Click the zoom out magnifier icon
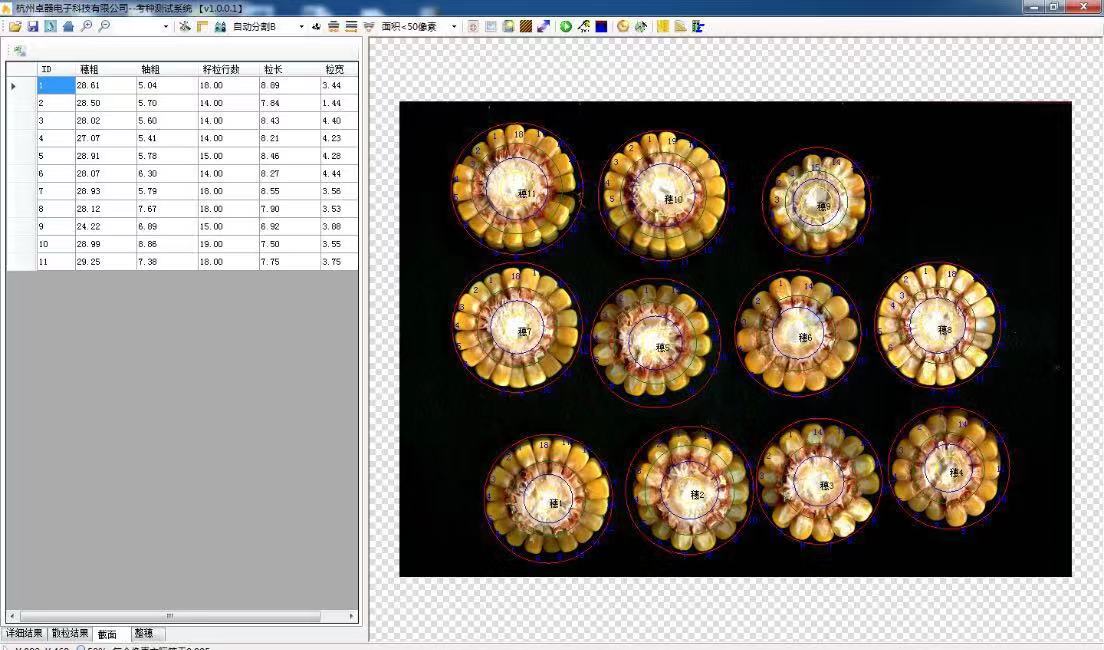The image size is (1104, 650). [x=104, y=26]
